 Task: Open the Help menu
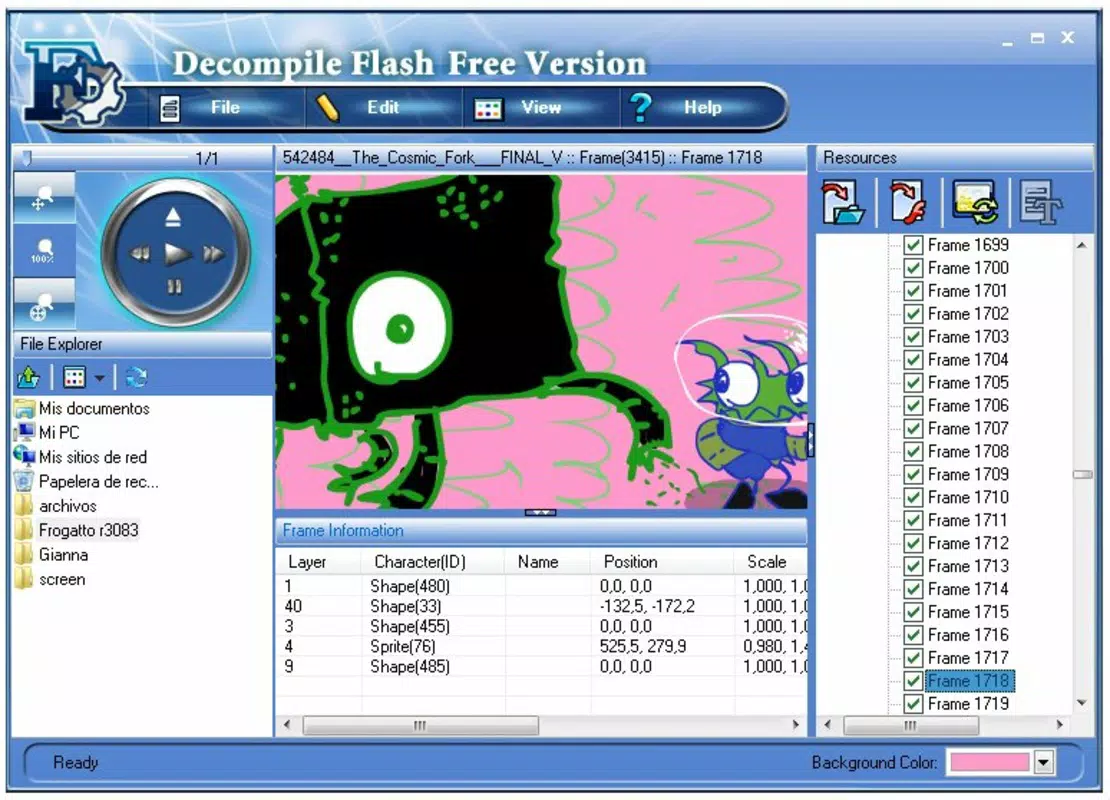pos(702,108)
